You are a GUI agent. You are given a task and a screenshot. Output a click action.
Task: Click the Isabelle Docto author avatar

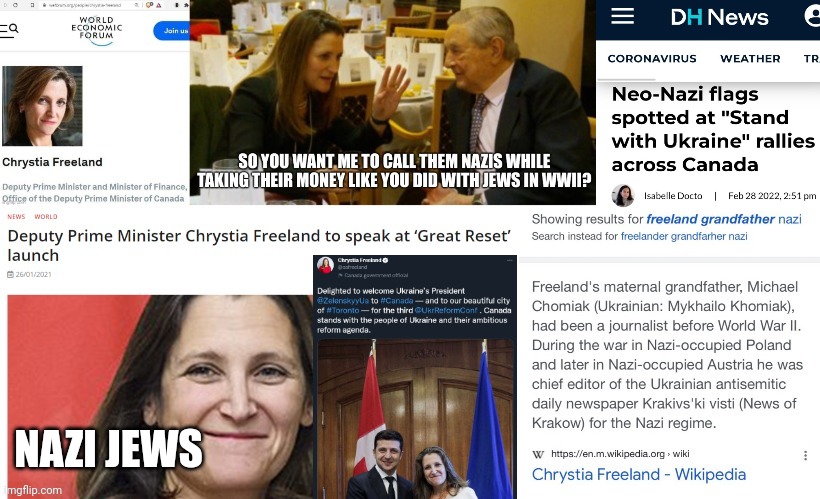[623, 195]
